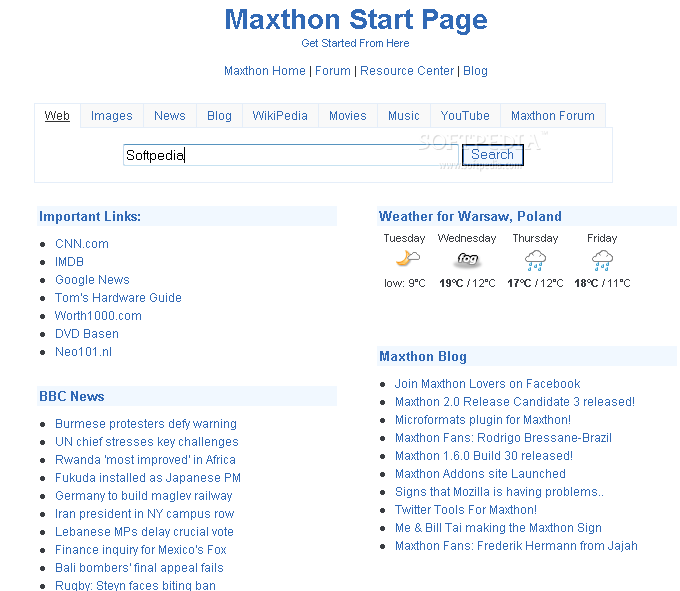Open the Resource Center link
Screen dimensions: 680x591
coord(407,71)
